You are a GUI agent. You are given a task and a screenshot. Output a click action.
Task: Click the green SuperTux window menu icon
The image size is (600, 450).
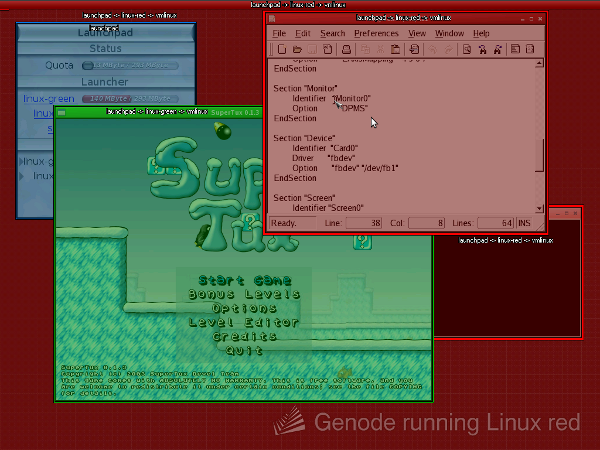click(62, 112)
